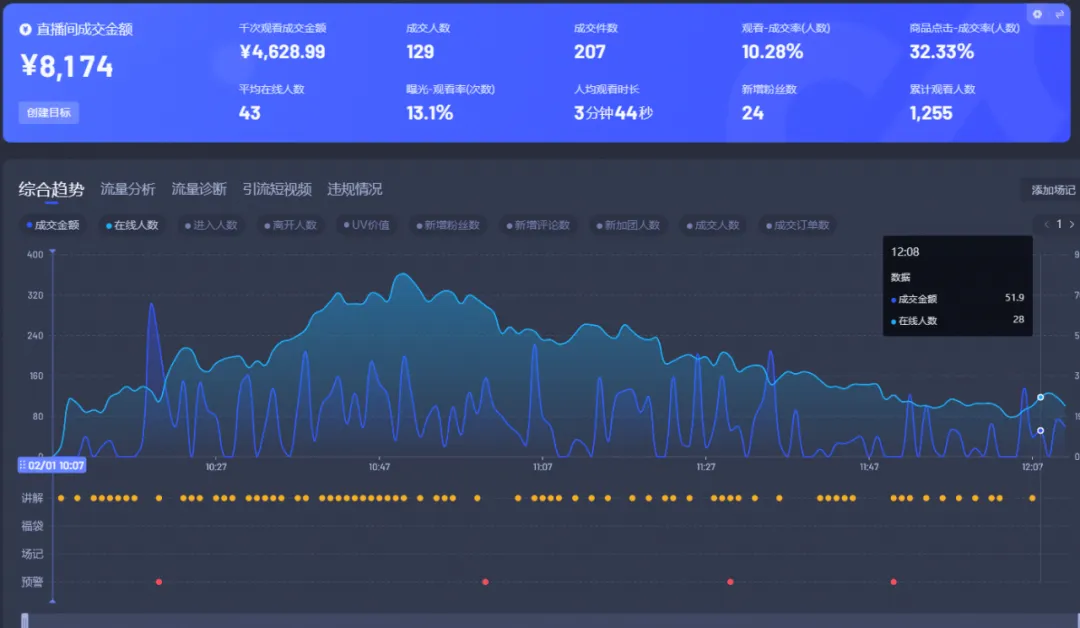Toggle the 成交金额 series in legend

[x=52, y=225]
